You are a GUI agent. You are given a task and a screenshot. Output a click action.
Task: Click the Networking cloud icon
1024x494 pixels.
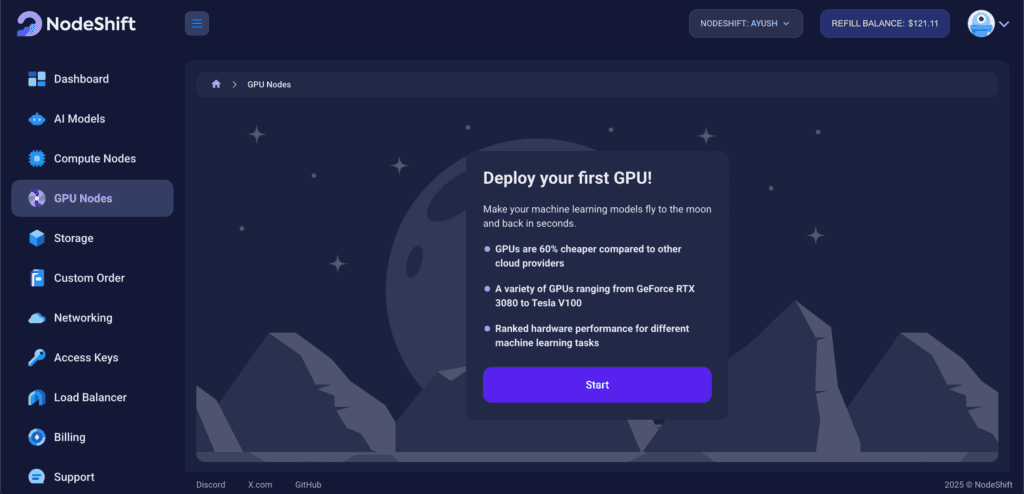pos(37,318)
